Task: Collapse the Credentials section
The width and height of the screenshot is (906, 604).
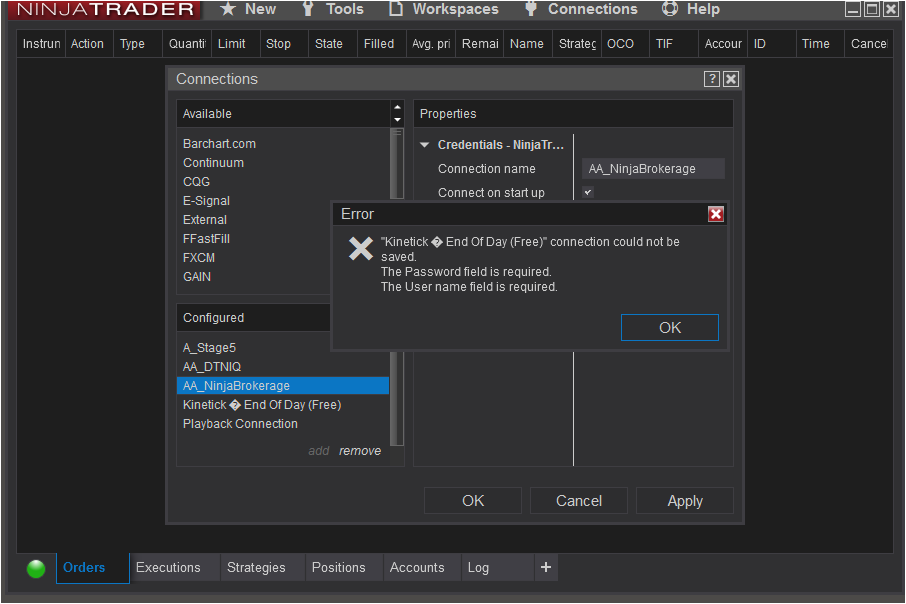Action: click(x=425, y=145)
